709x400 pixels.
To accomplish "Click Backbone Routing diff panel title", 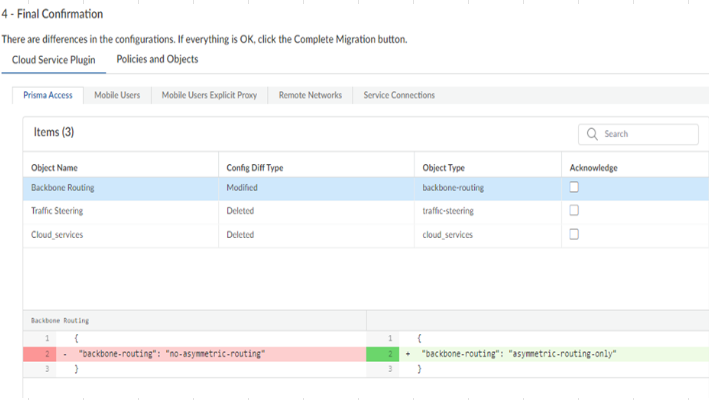I will 60,320.
